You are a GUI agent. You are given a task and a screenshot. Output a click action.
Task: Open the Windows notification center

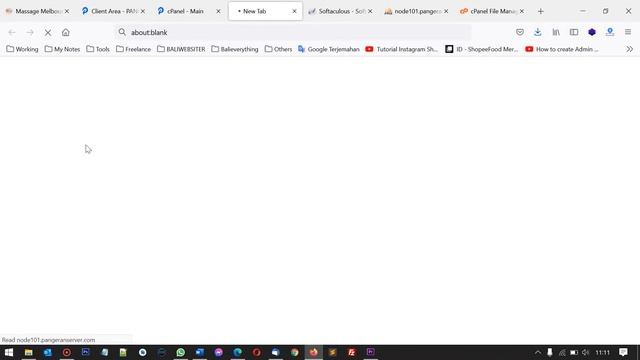(623, 352)
